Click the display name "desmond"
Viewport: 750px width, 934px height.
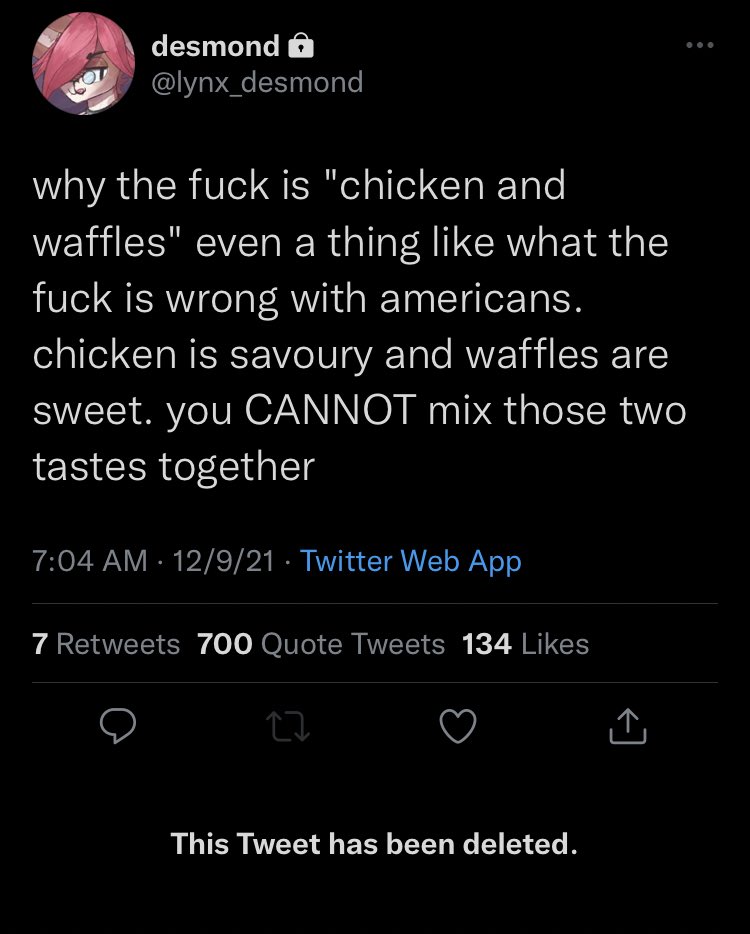[x=216, y=46]
